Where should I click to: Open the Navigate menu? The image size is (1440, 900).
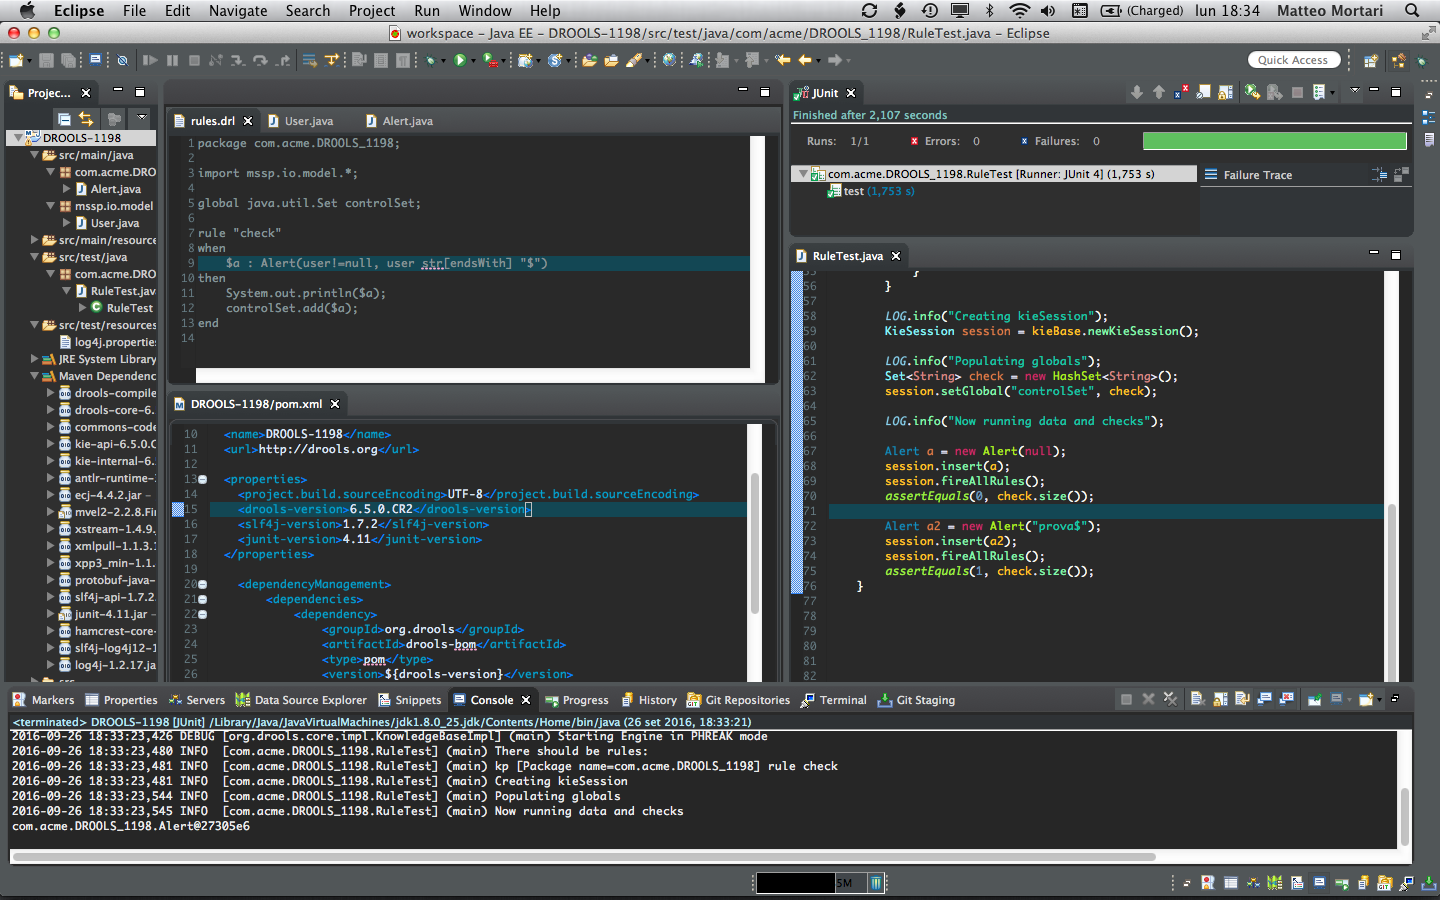tap(237, 11)
